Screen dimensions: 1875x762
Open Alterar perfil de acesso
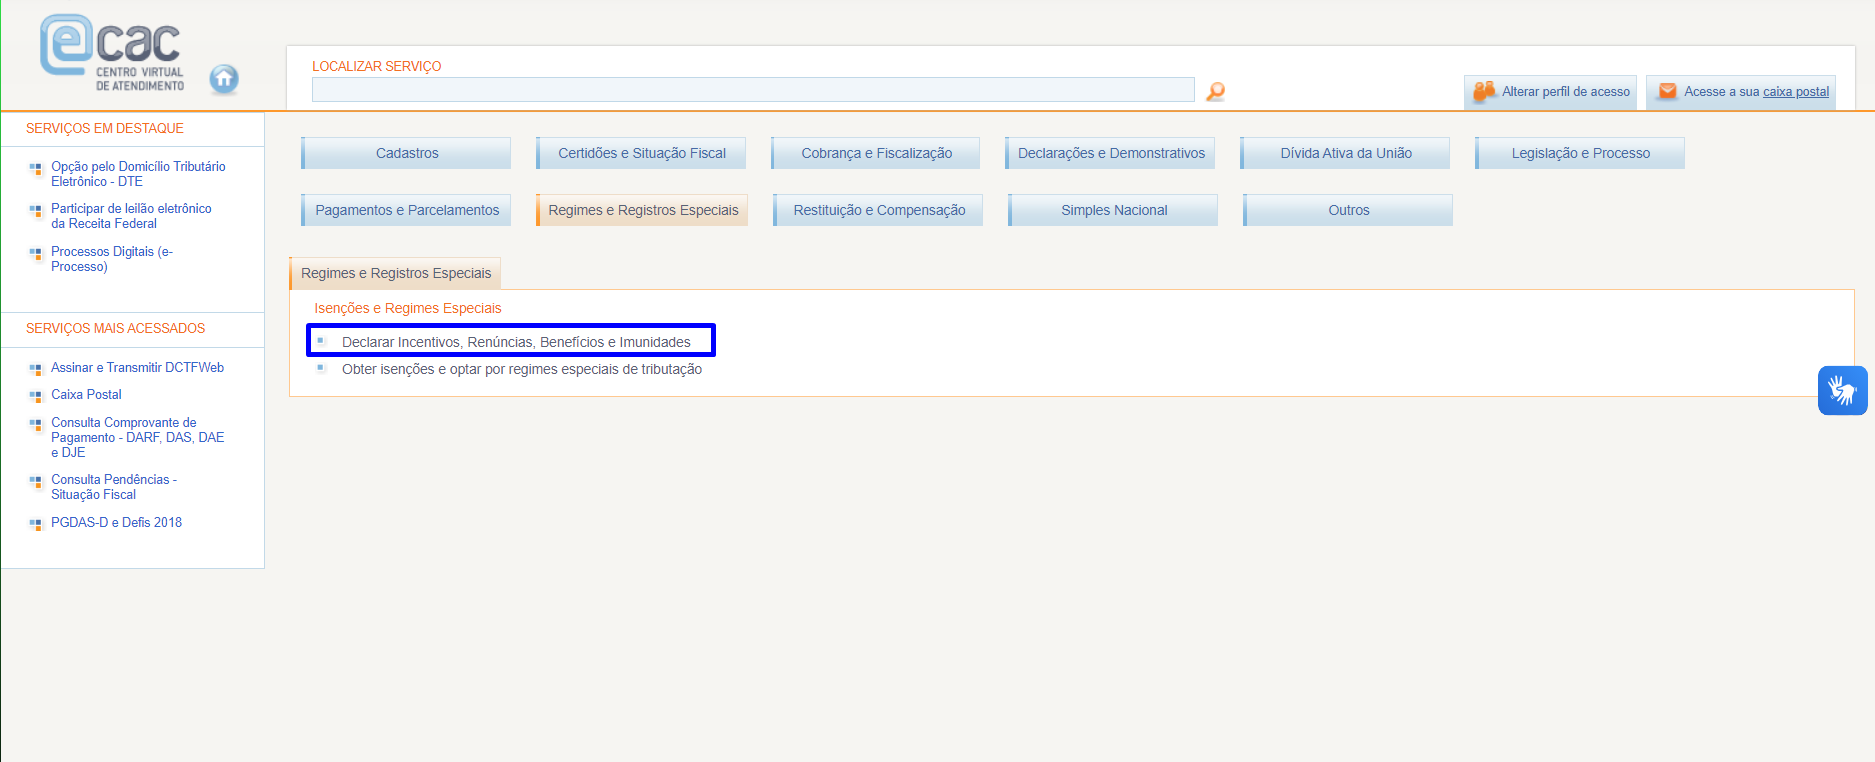coord(1551,92)
